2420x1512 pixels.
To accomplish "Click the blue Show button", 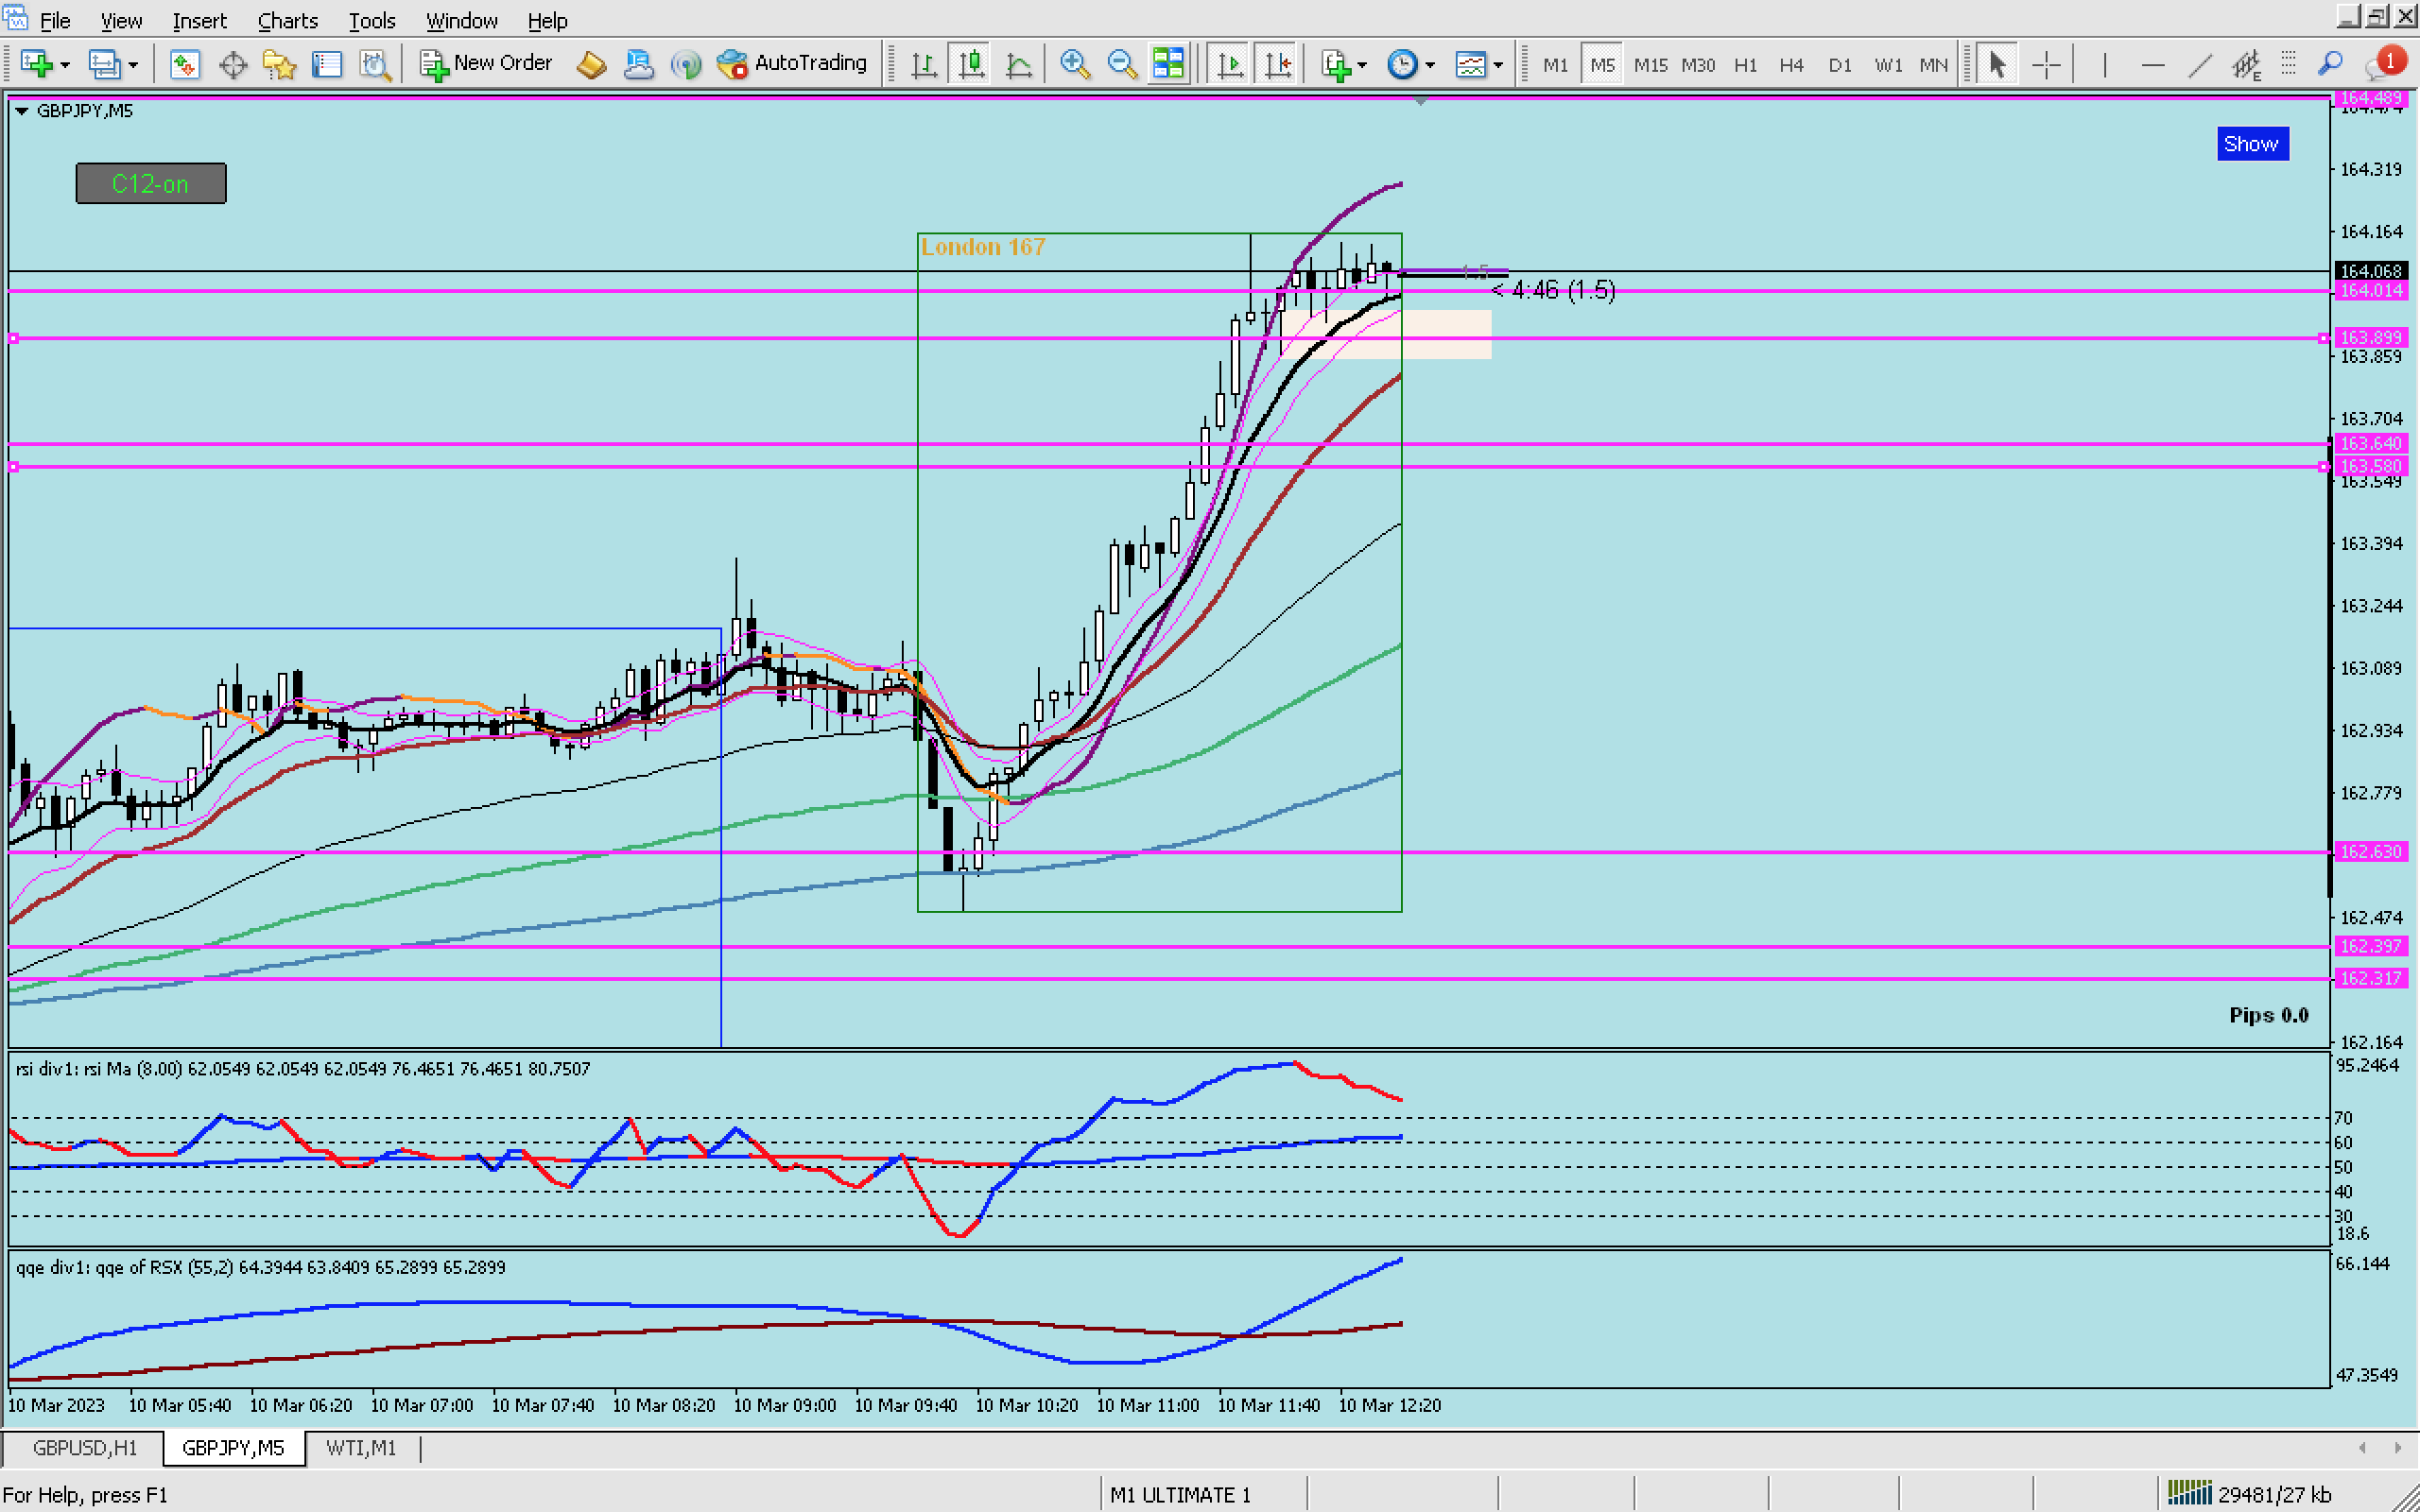I will click(2251, 144).
